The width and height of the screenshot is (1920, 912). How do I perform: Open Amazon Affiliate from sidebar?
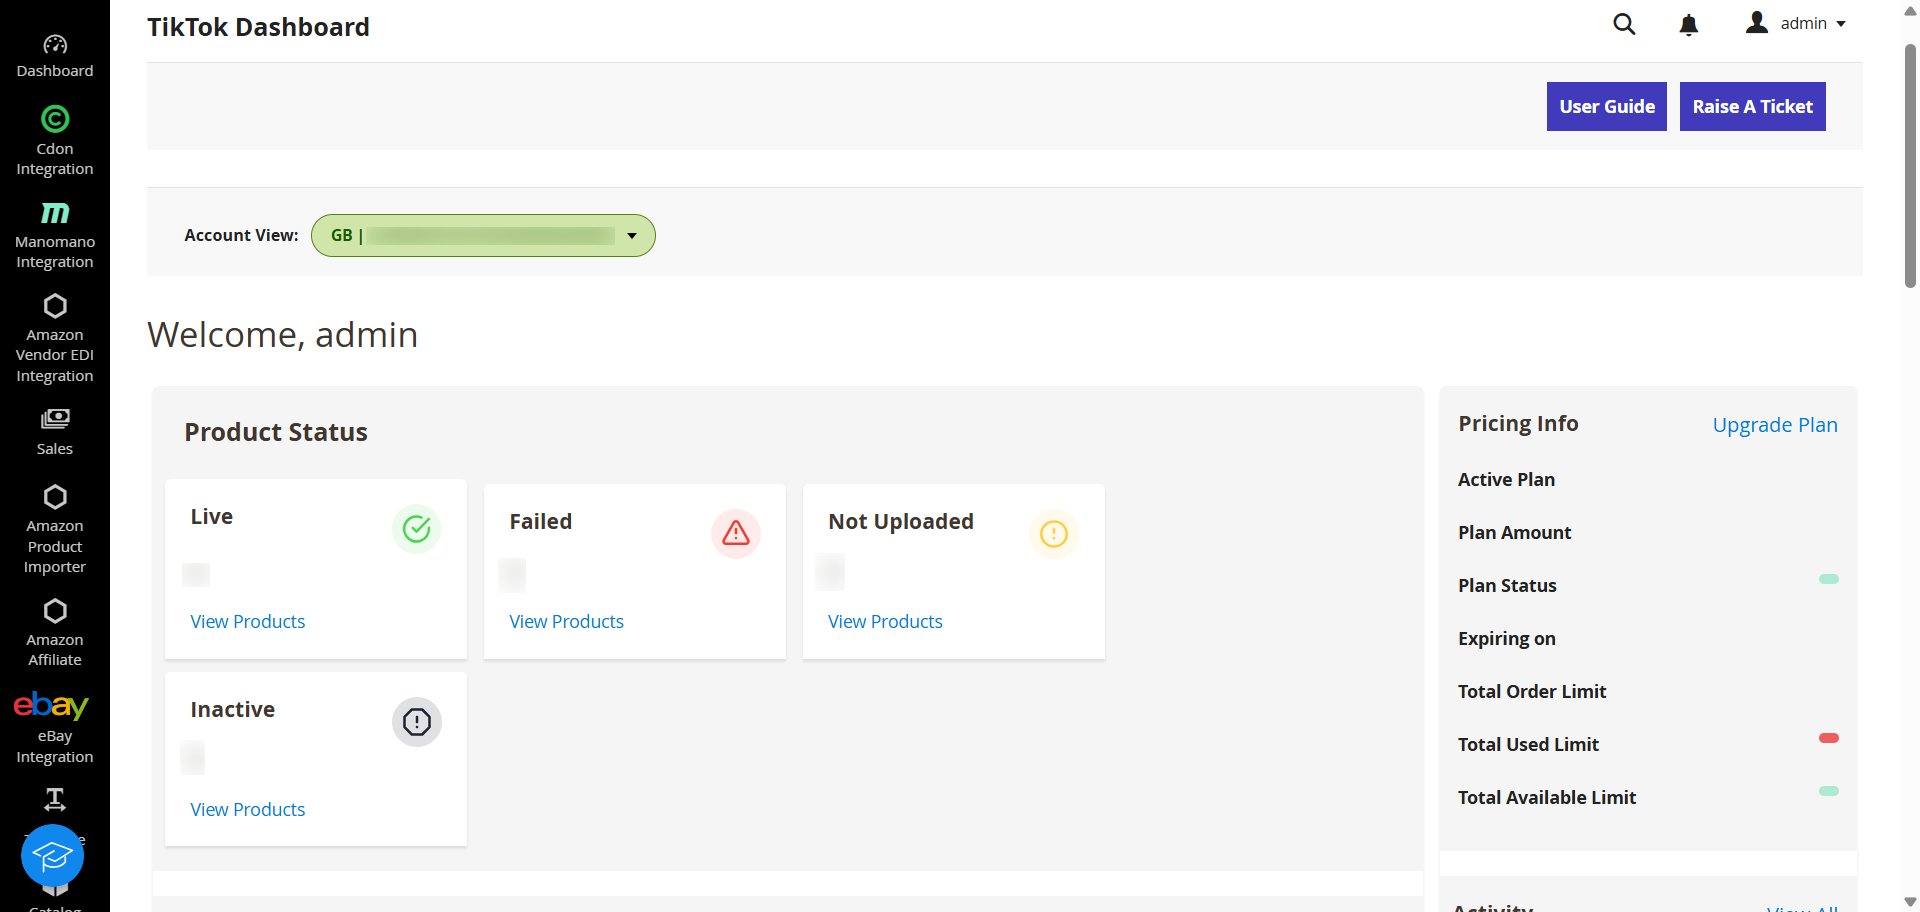55,611
